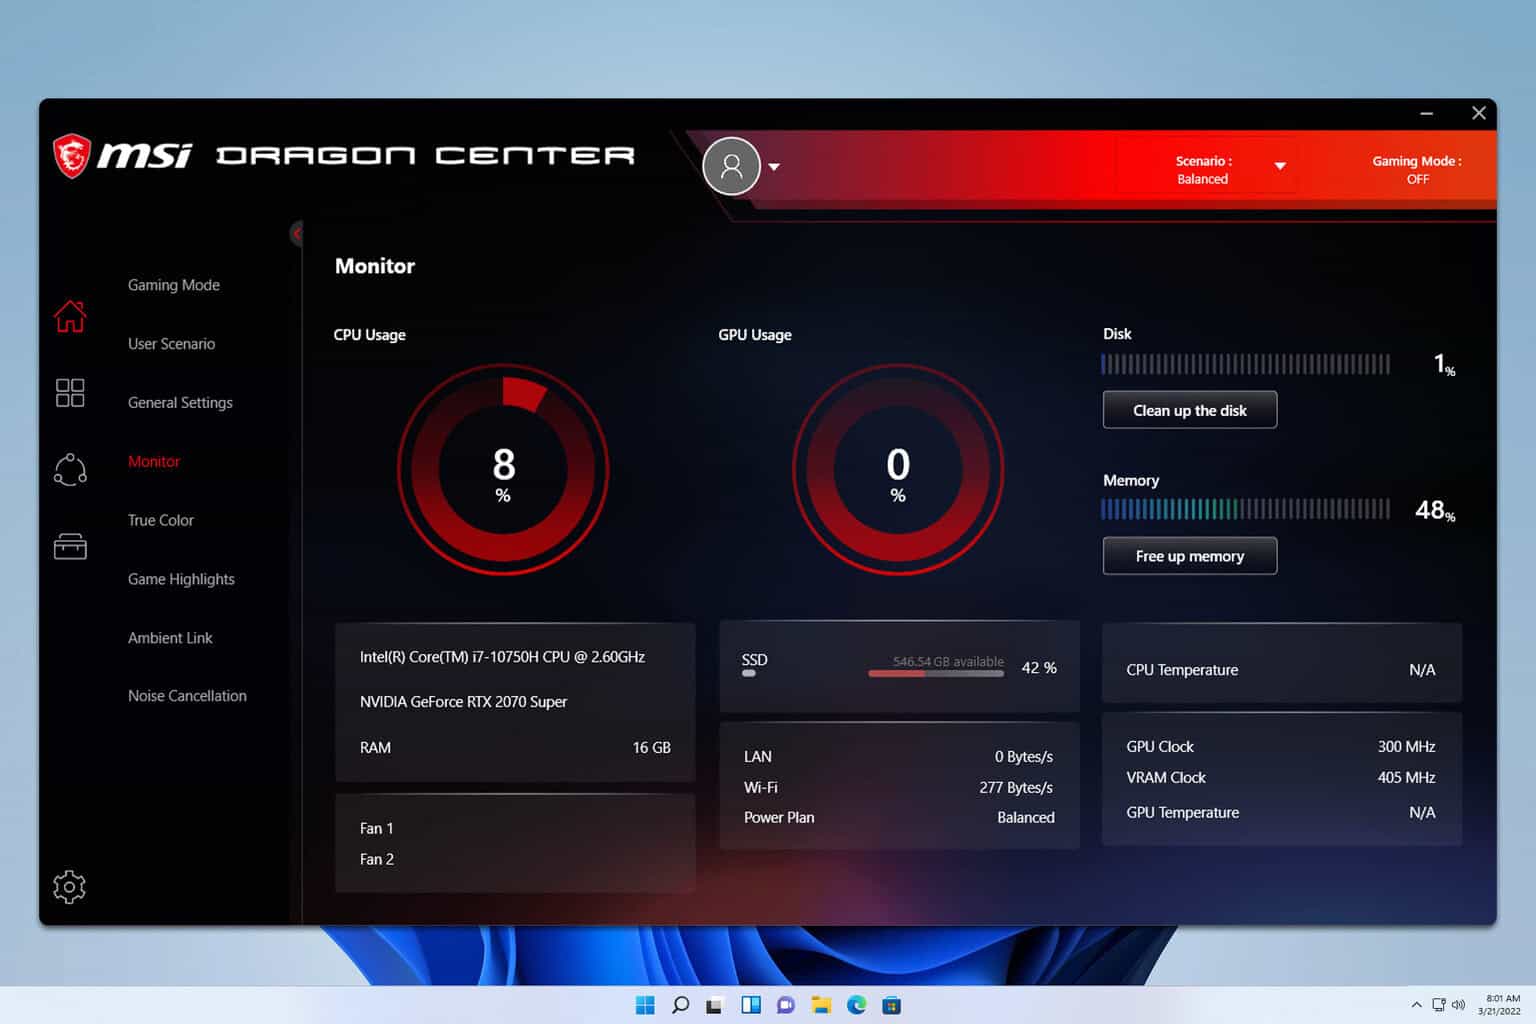
Task: Open Widgets on the taskbar
Action: (751, 1005)
